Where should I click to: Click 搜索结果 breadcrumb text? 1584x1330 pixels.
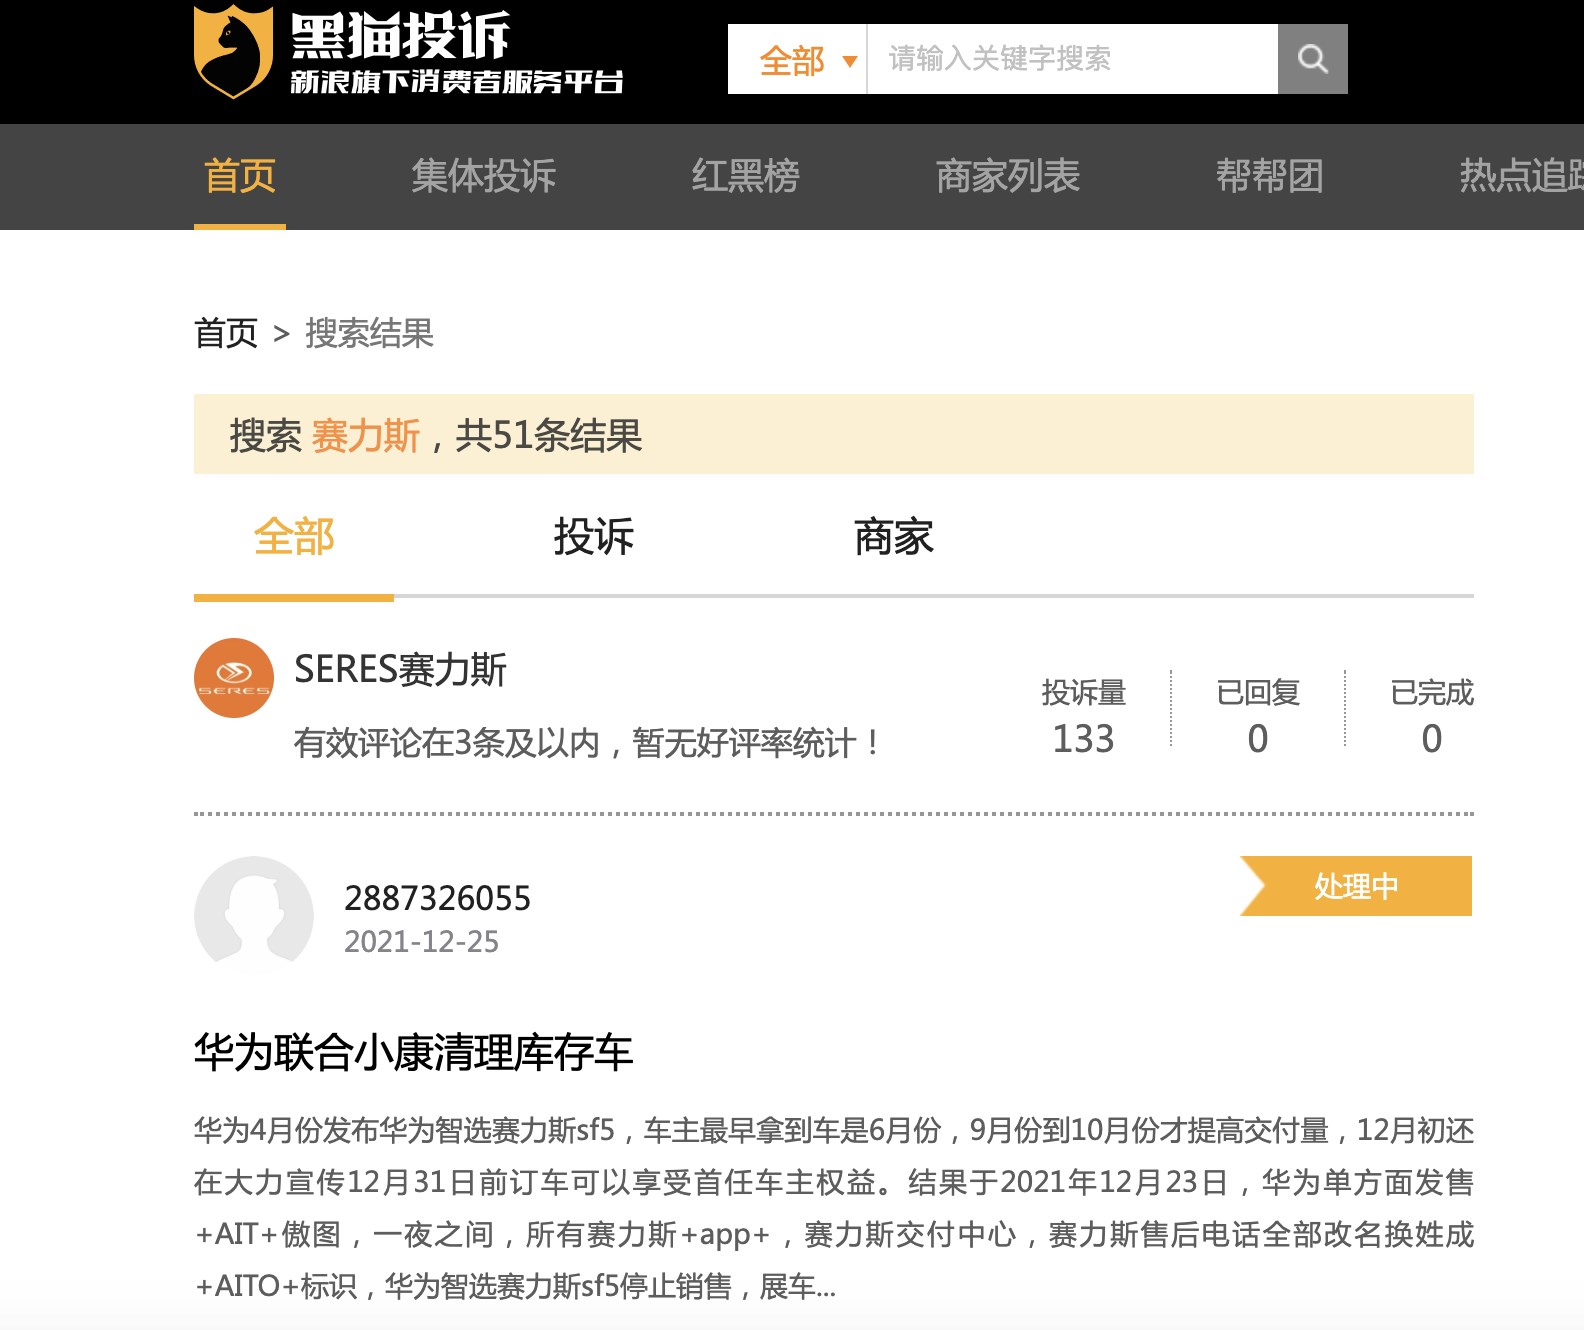tap(369, 333)
